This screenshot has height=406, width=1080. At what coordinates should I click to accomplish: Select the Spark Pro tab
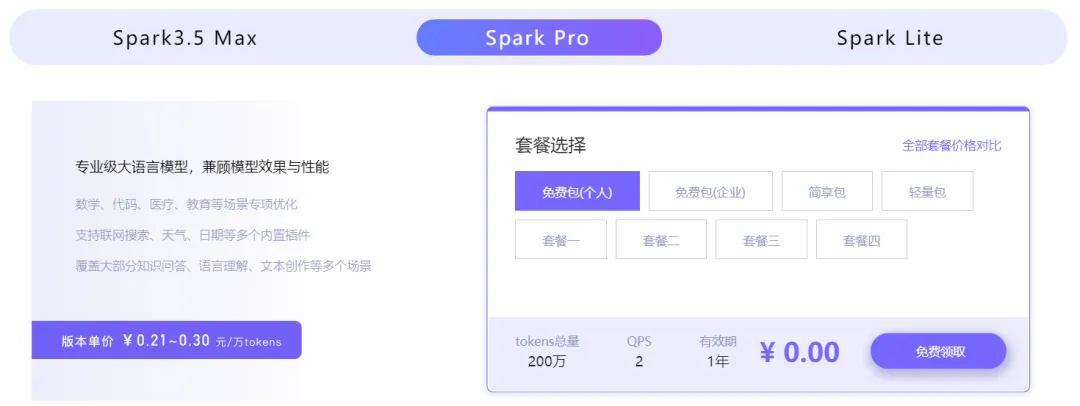[538, 38]
